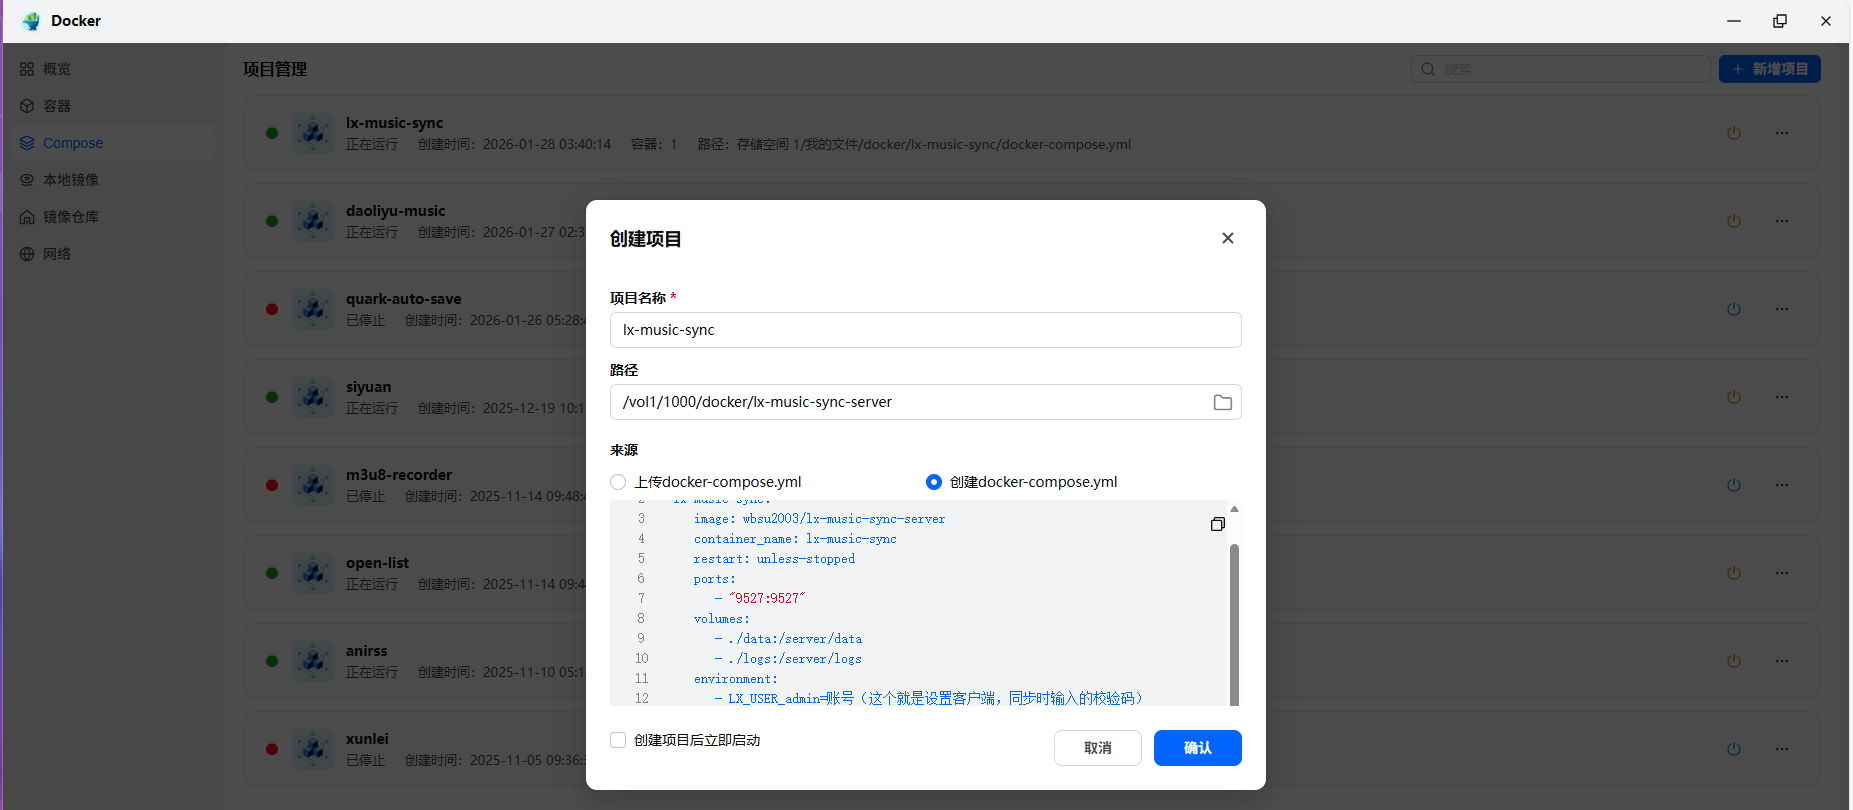Open more options for xunlei
The width and height of the screenshot is (1853, 810).
(1782, 749)
